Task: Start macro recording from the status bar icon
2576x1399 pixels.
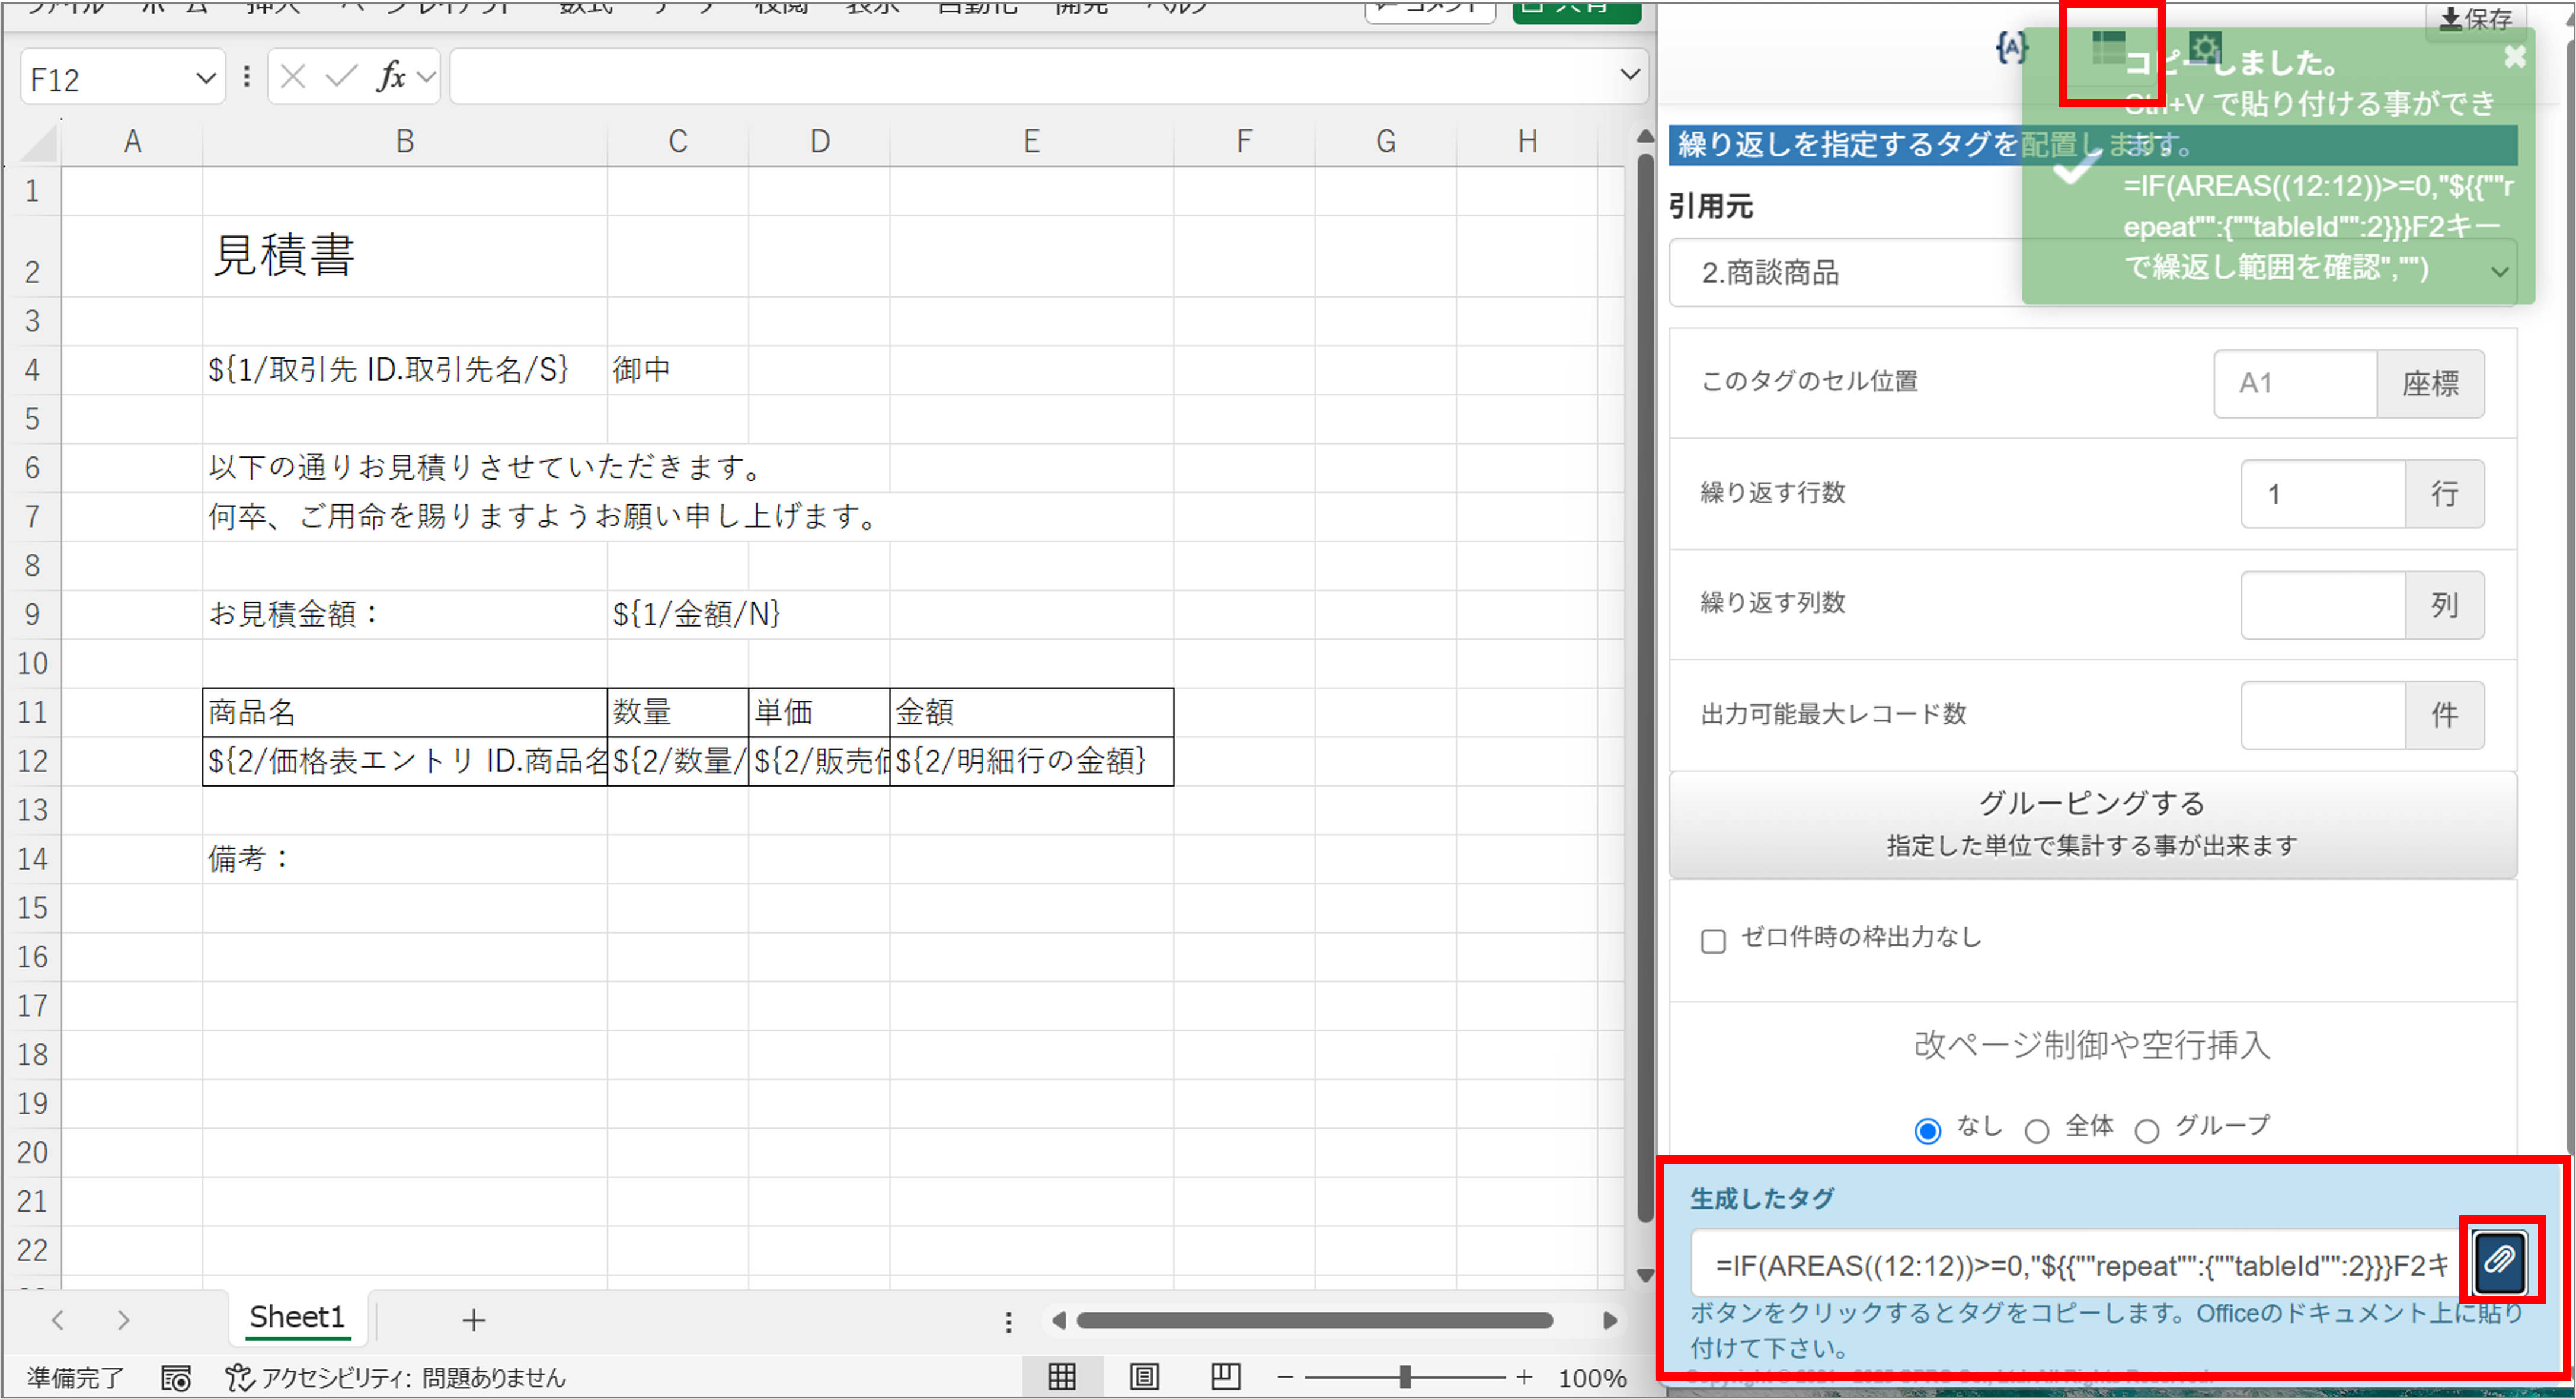Action: point(176,1378)
